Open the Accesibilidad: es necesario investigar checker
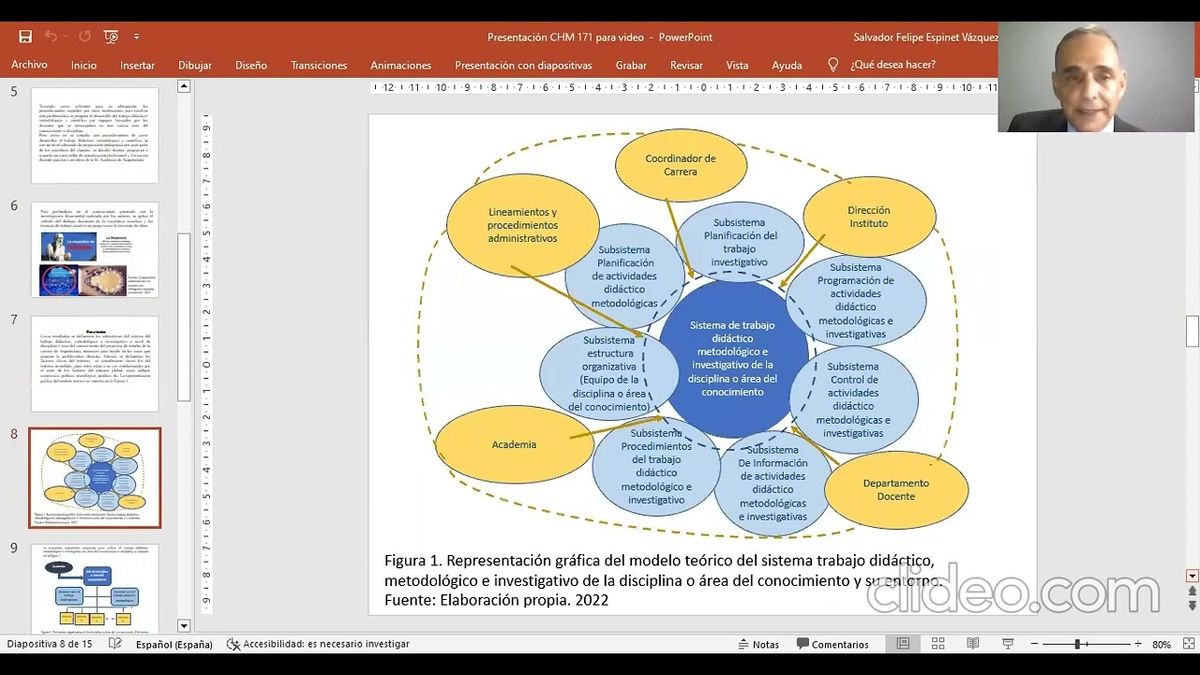The height and width of the screenshot is (675, 1200). 319,645
